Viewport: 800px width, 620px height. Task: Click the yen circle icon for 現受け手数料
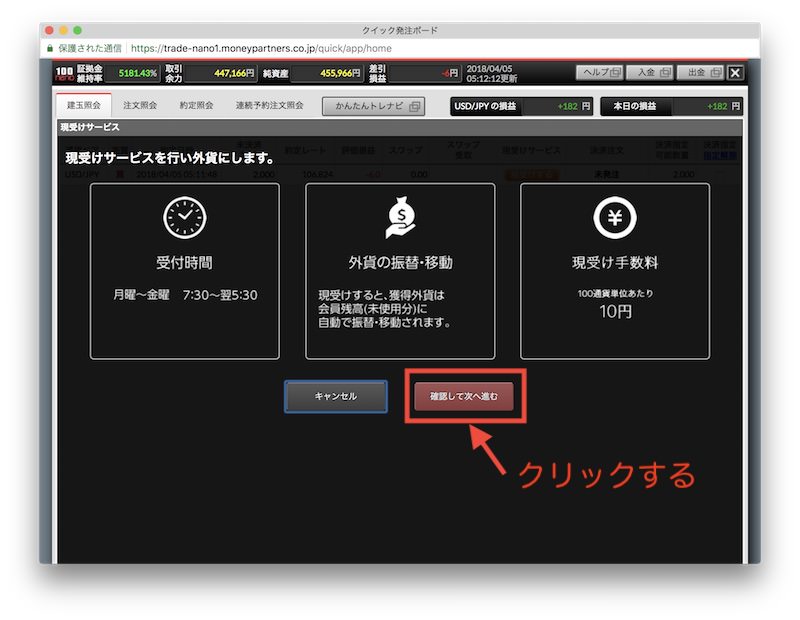tap(615, 217)
